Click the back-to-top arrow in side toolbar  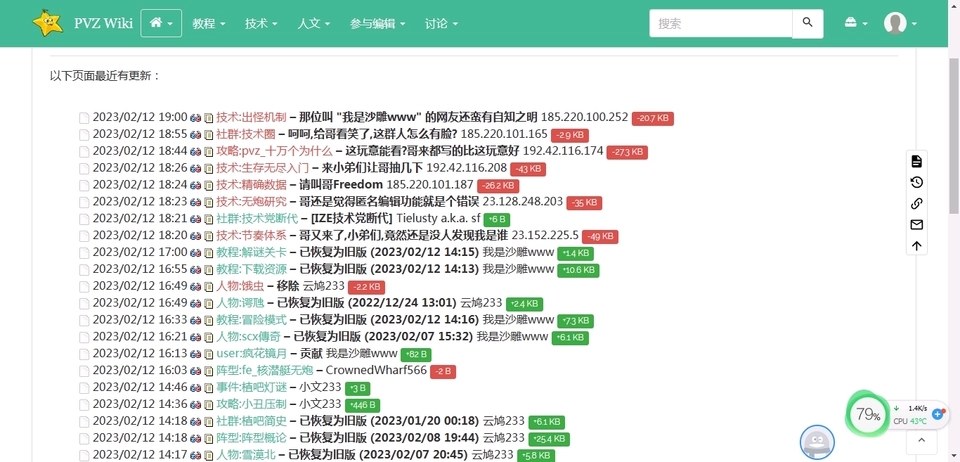coord(916,245)
